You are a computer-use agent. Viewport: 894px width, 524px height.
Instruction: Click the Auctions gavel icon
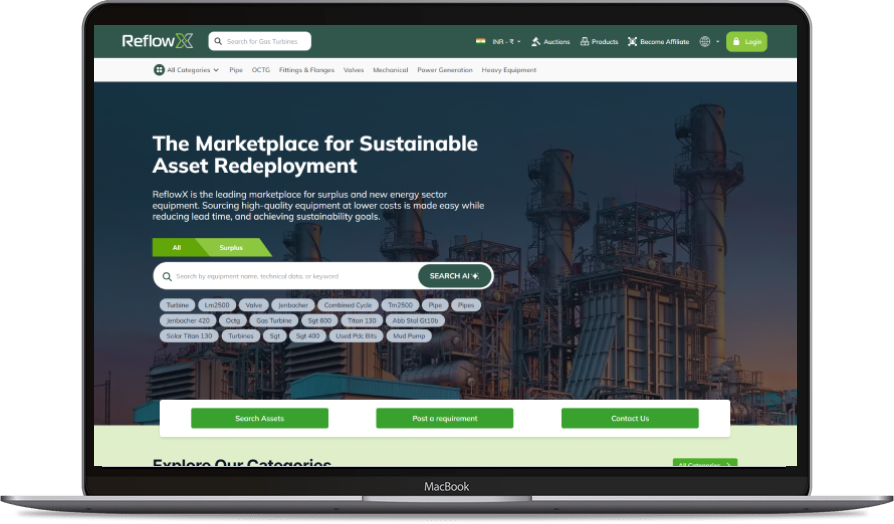(x=536, y=42)
